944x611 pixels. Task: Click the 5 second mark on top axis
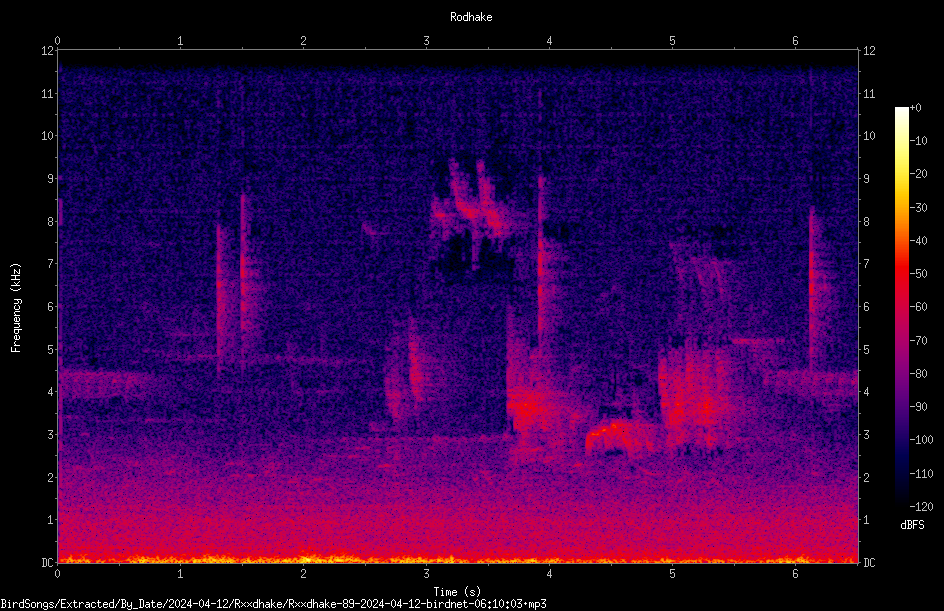tap(672, 41)
